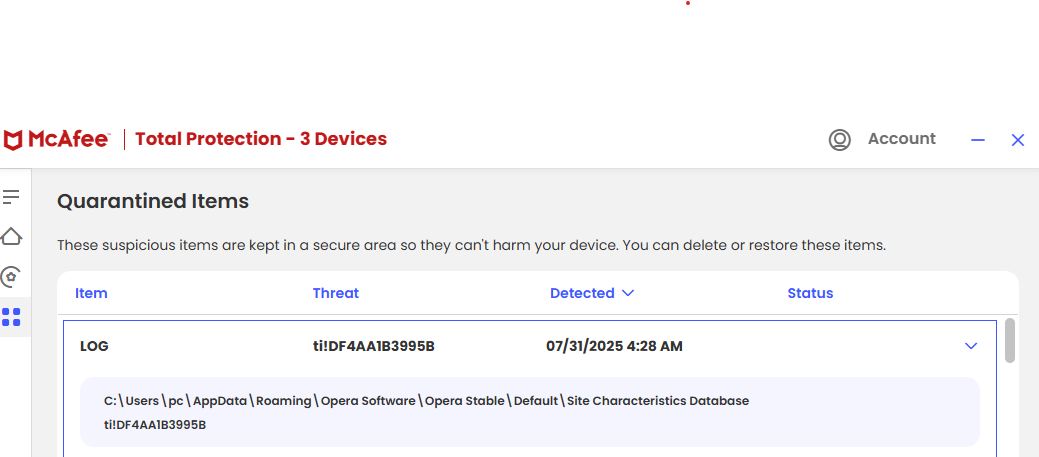This screenshot has width=1039, height=457.
Task: Select the four-square apps grid icon
Action: pyautogui.click(x=11, y=317)
